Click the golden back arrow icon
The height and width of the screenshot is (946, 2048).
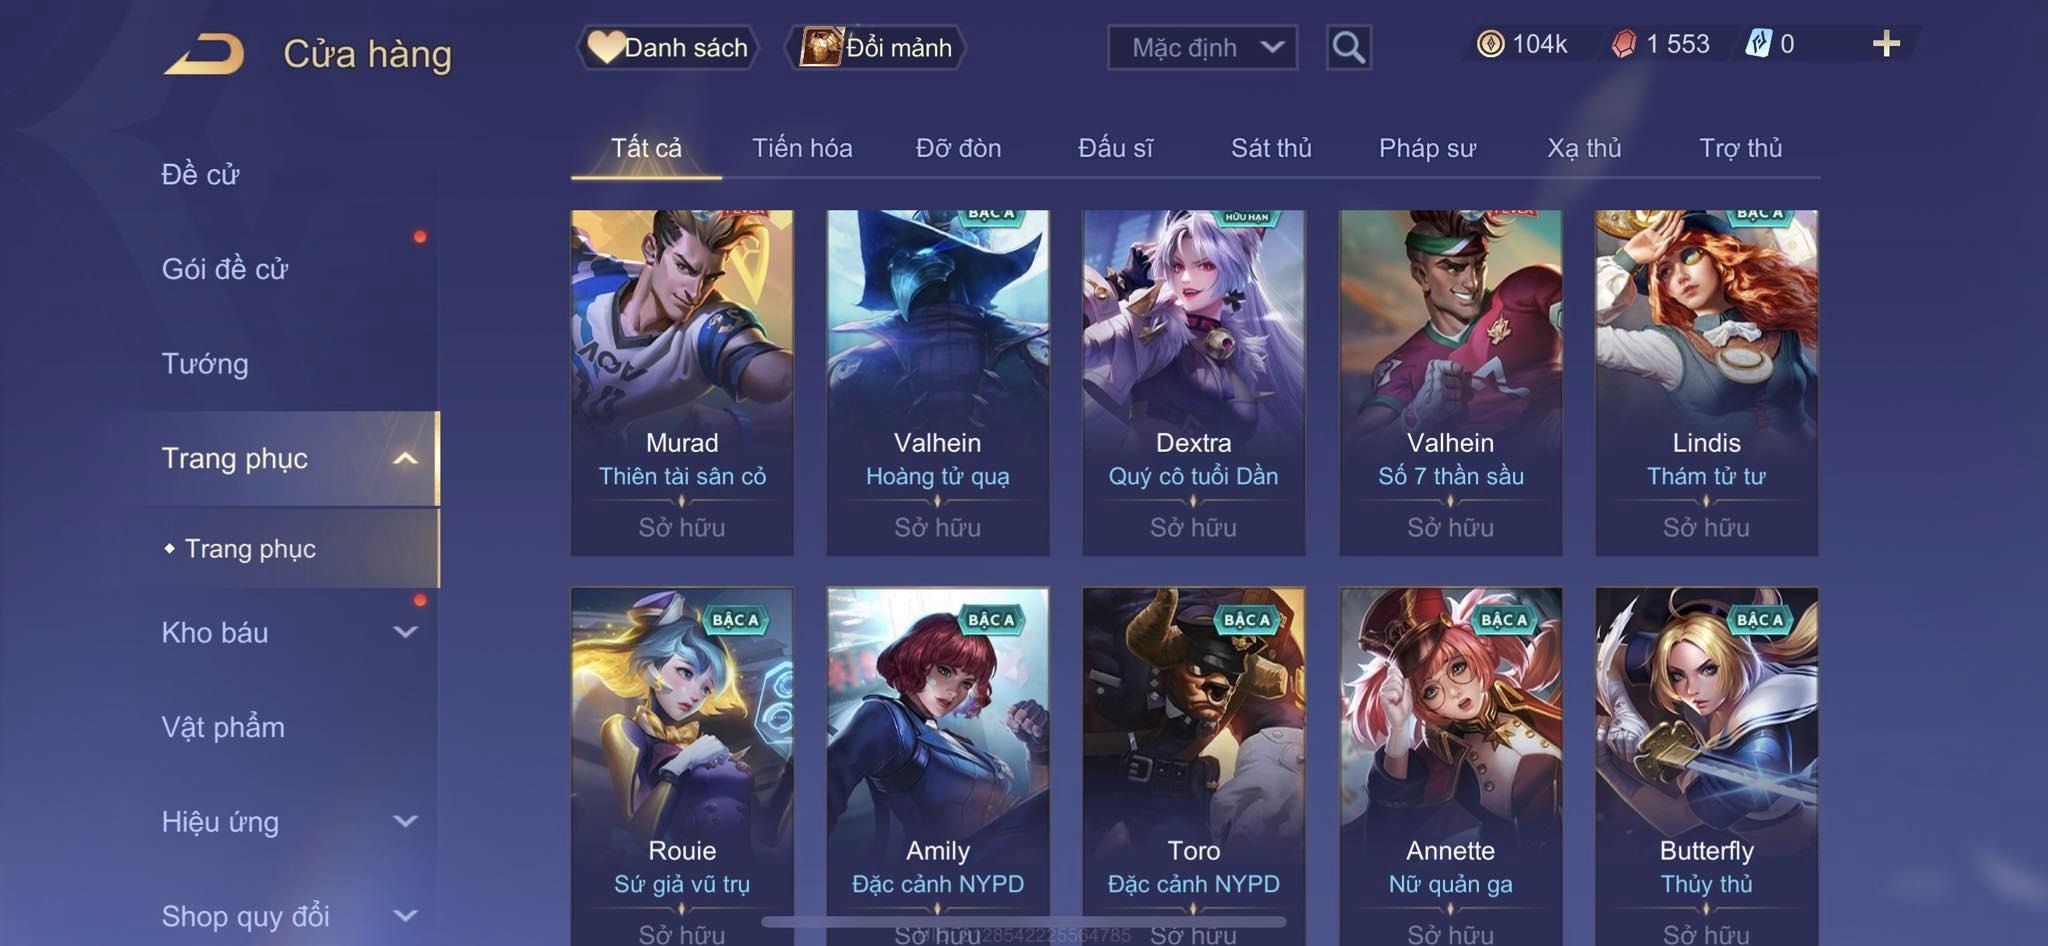(x=205, y=54)
